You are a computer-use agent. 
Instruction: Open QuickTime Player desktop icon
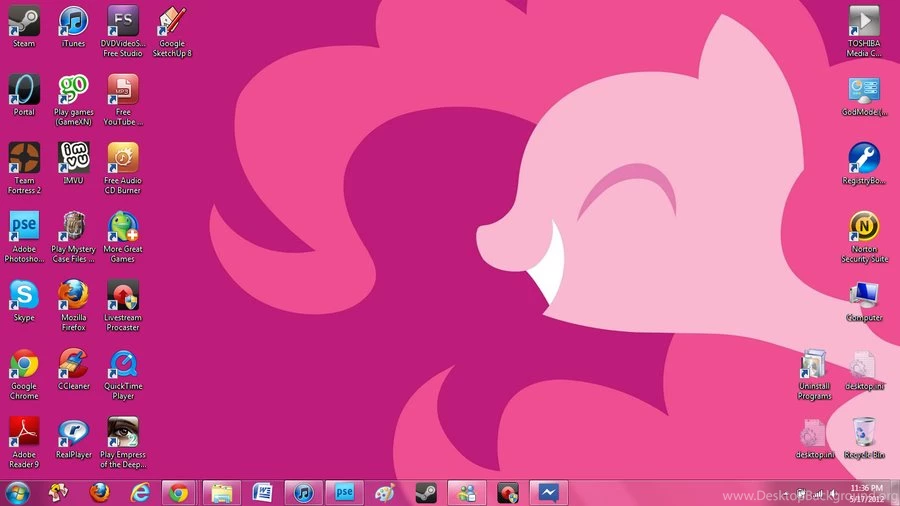tap(122, 365)
